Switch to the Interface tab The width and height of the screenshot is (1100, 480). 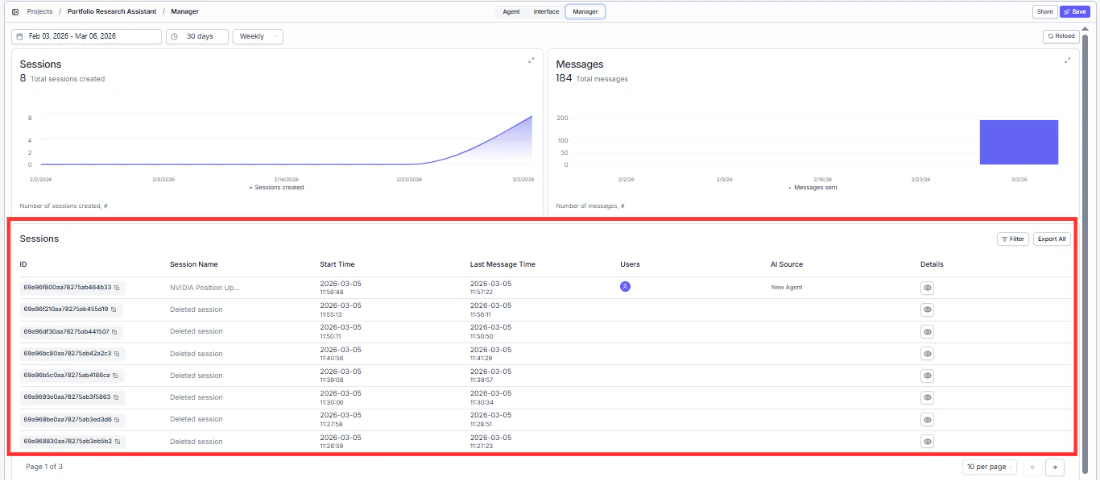click(546, 11)
